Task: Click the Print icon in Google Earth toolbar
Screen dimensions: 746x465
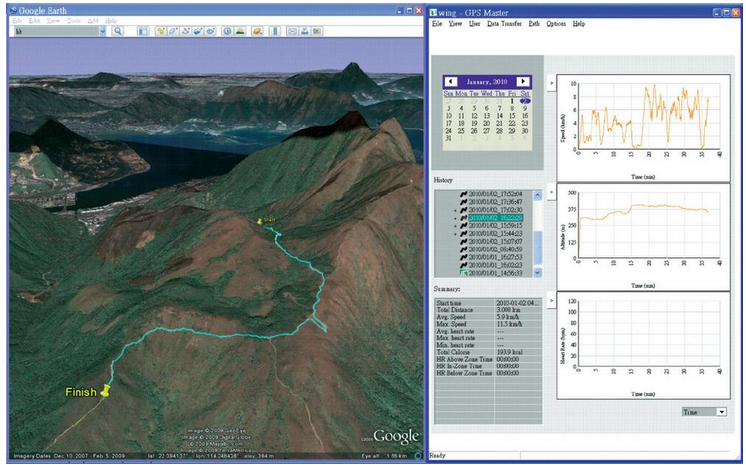Action: pos(304,31)
